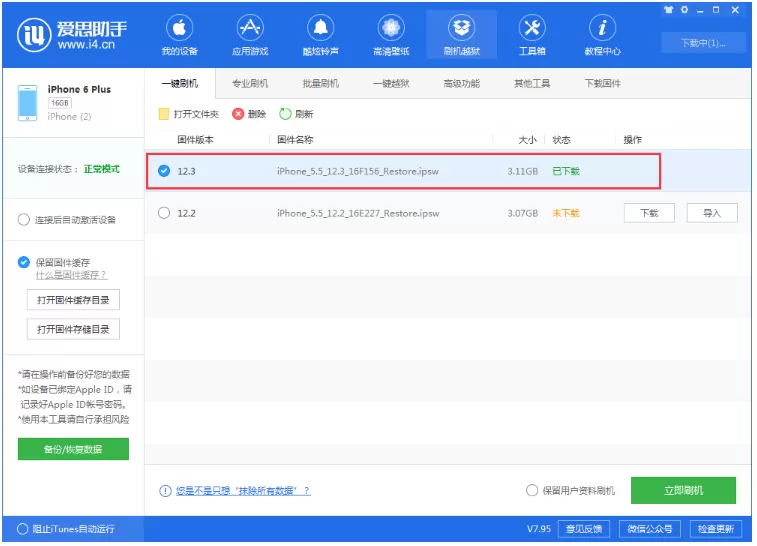The height and width of the screenshot is (546, 757).
Task: Open 我的设备 (My Device) section
Action: (x=180, y=35)
